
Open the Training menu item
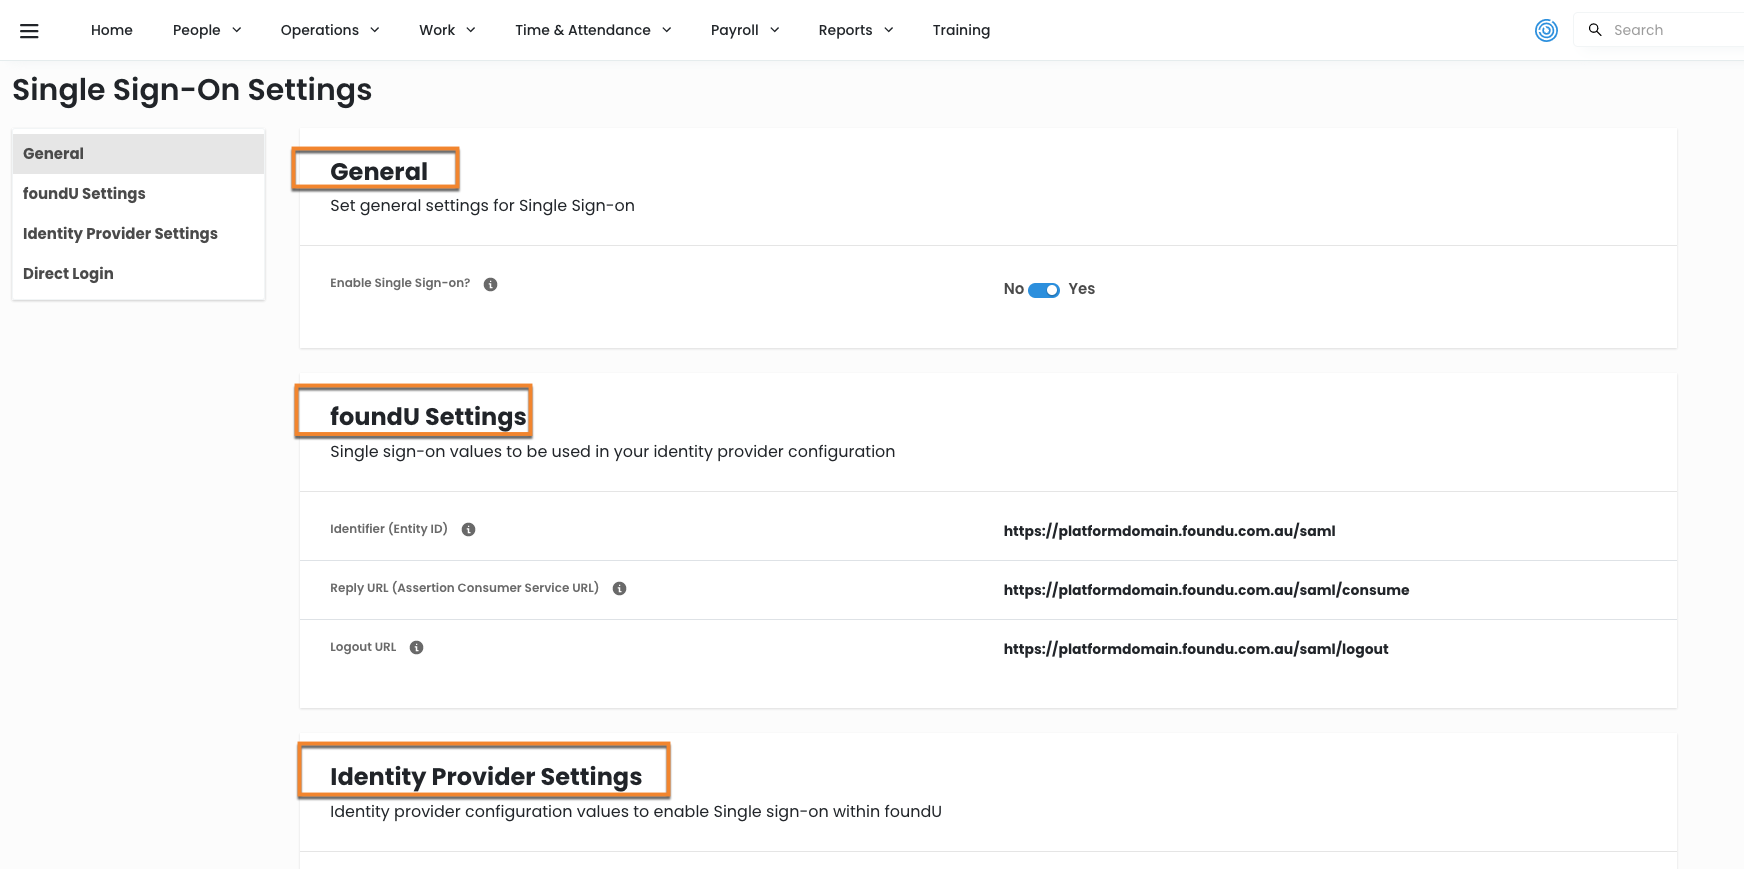960,30
